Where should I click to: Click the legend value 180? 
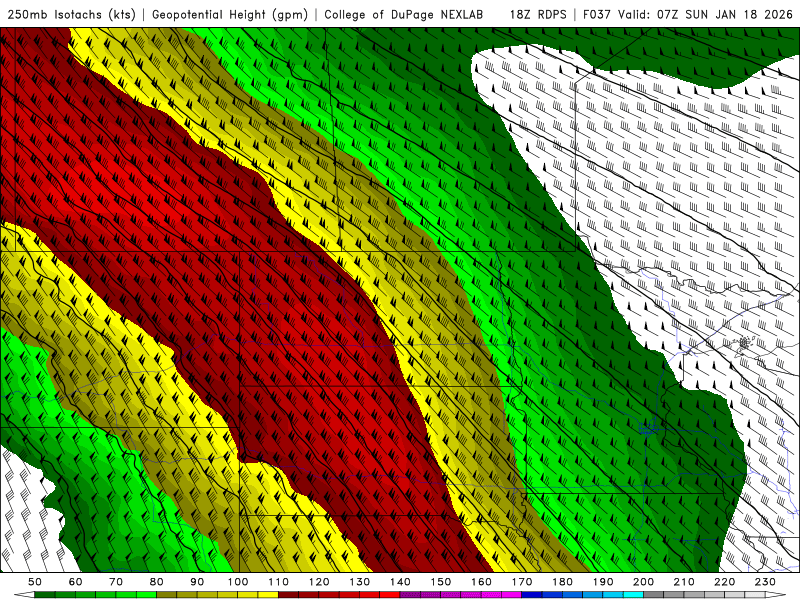[562, 582]
